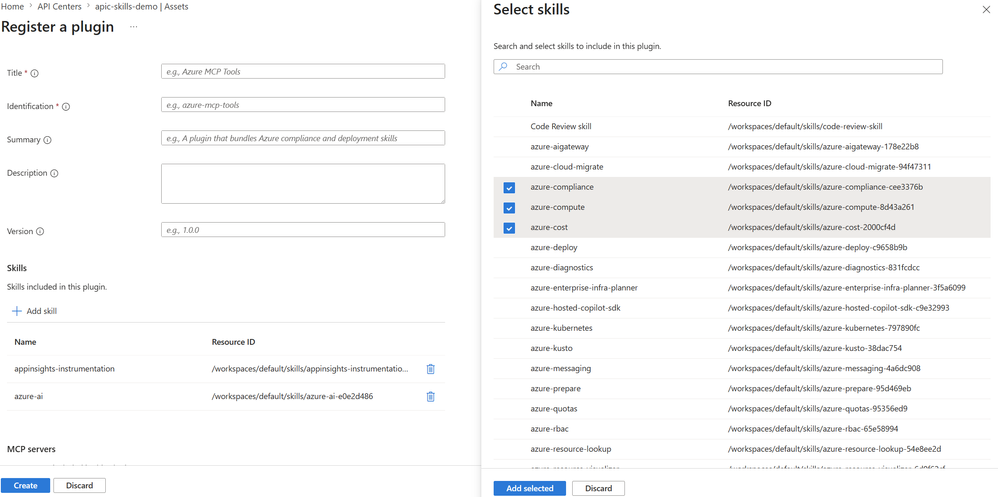
Task: Discard the skill selection panel
Action: [598, 488]
